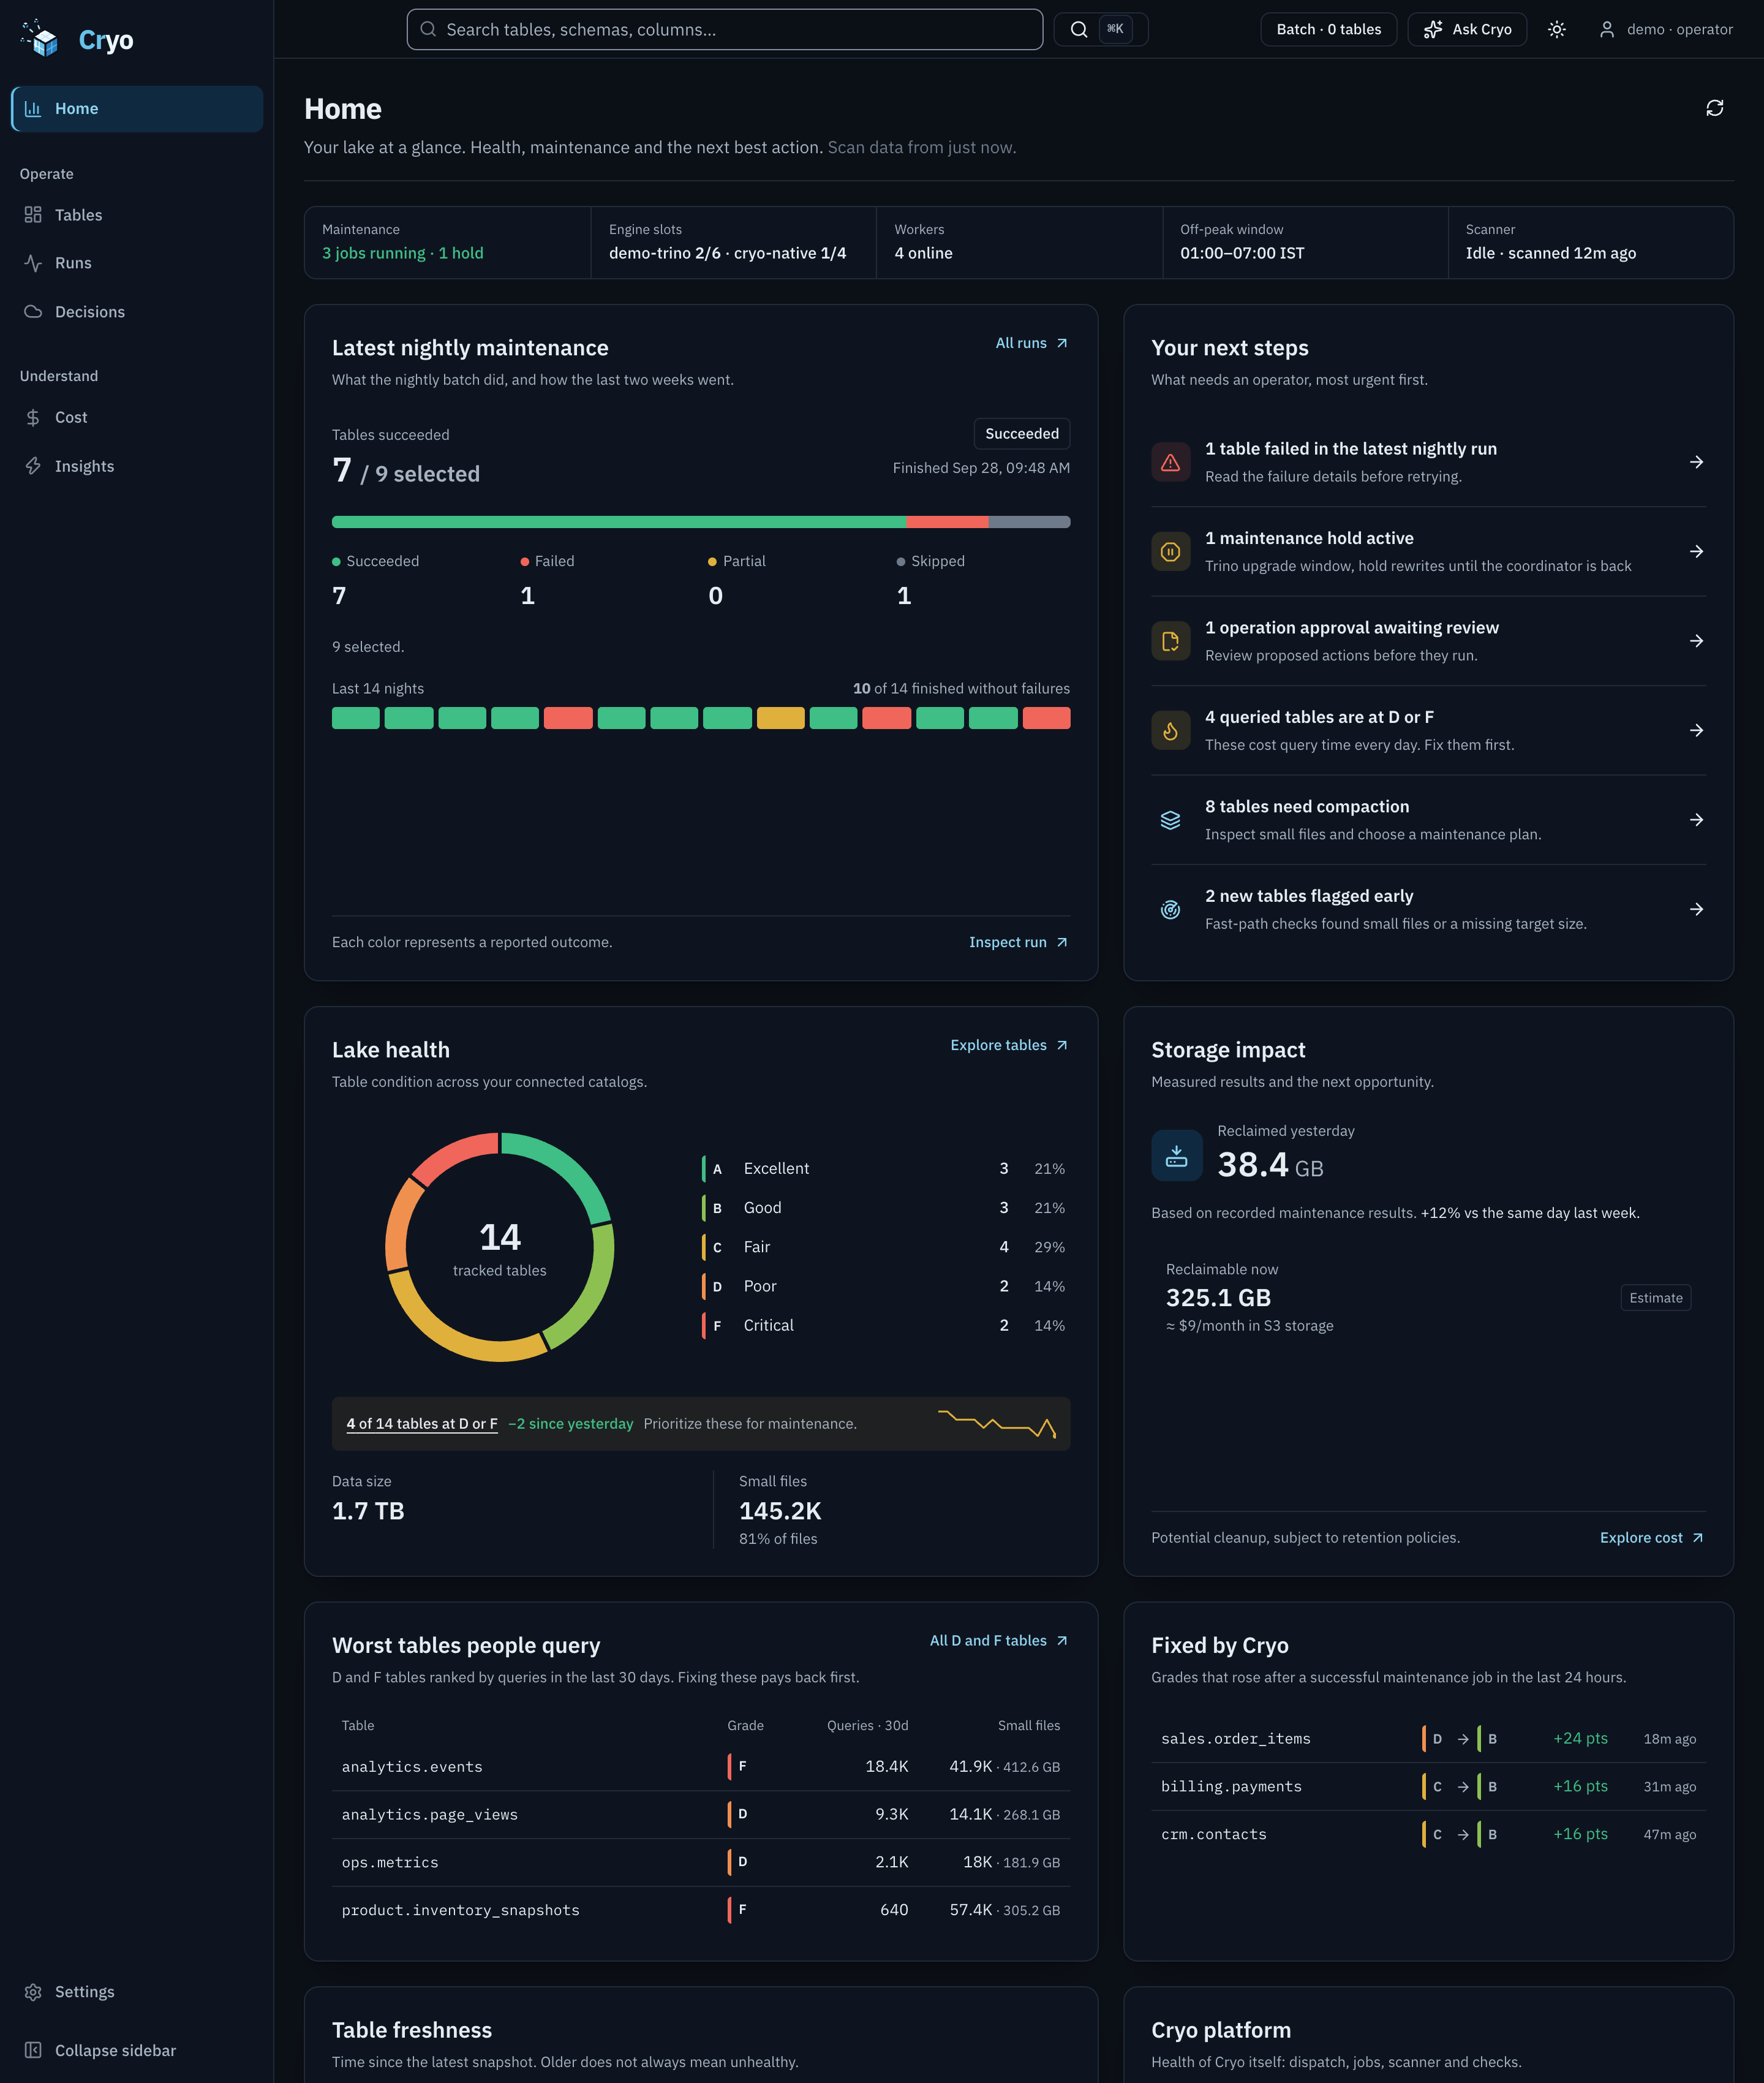This screenshot has width=1764, height=2083.
Task: Click the radar icon for new tables flagged
Action: click(x=1170, y=909)
